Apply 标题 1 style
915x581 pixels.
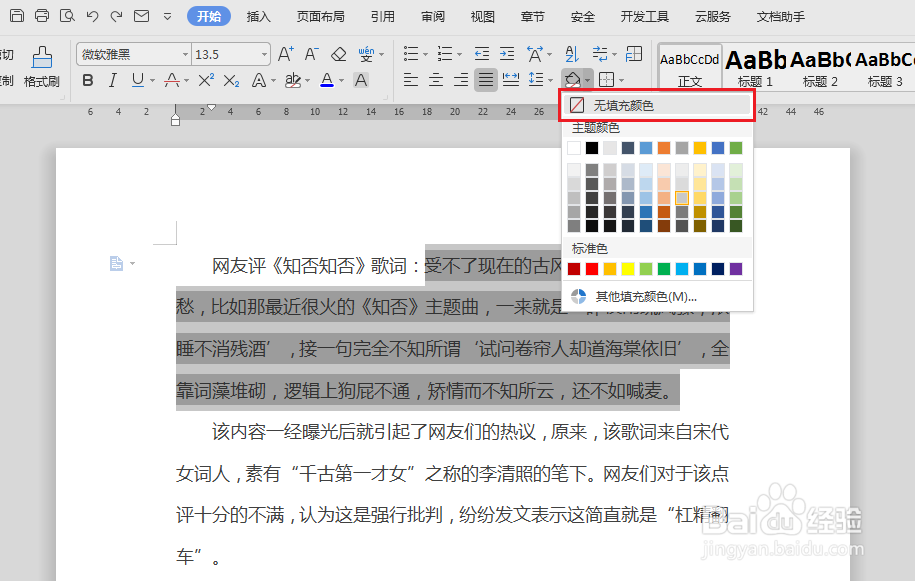coord(755,67)
